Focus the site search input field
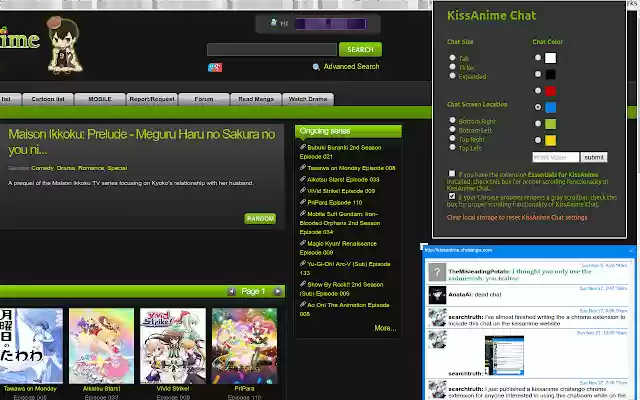The height and width of the screenshot is (400, 640). [x=272, y=50]
